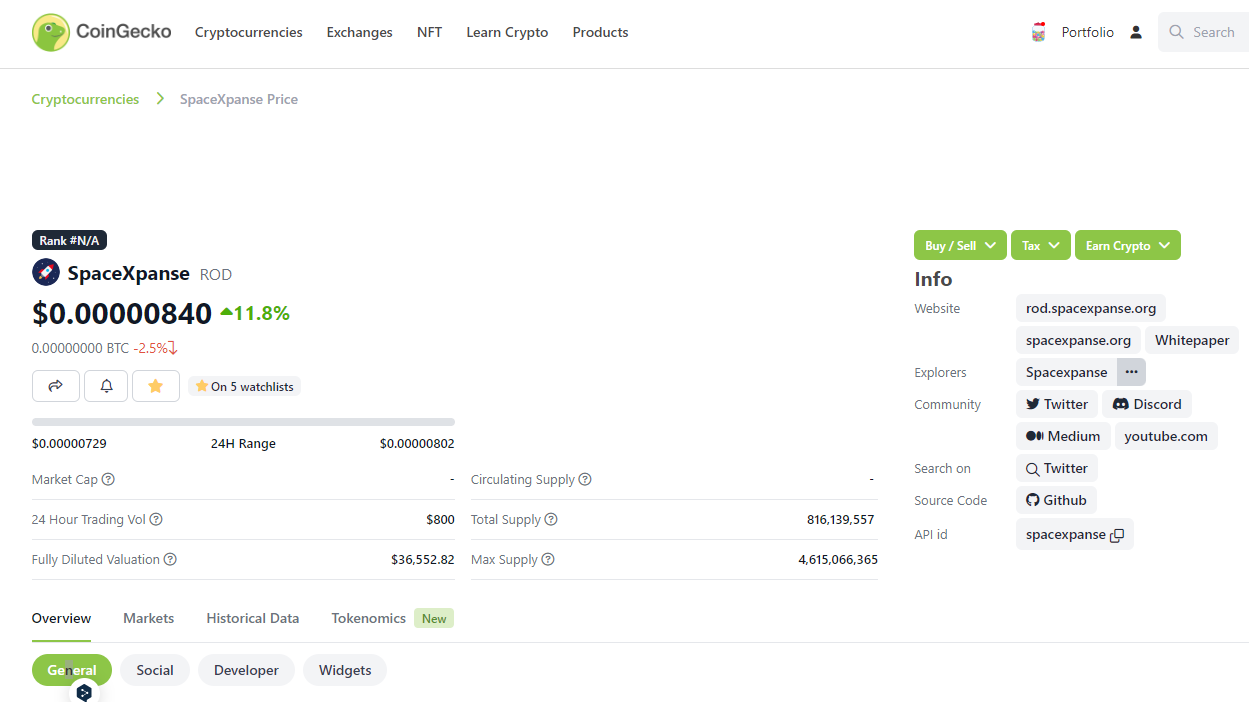
Task: Click the search magnifier icon
Action: click(x=1176, y=32)
